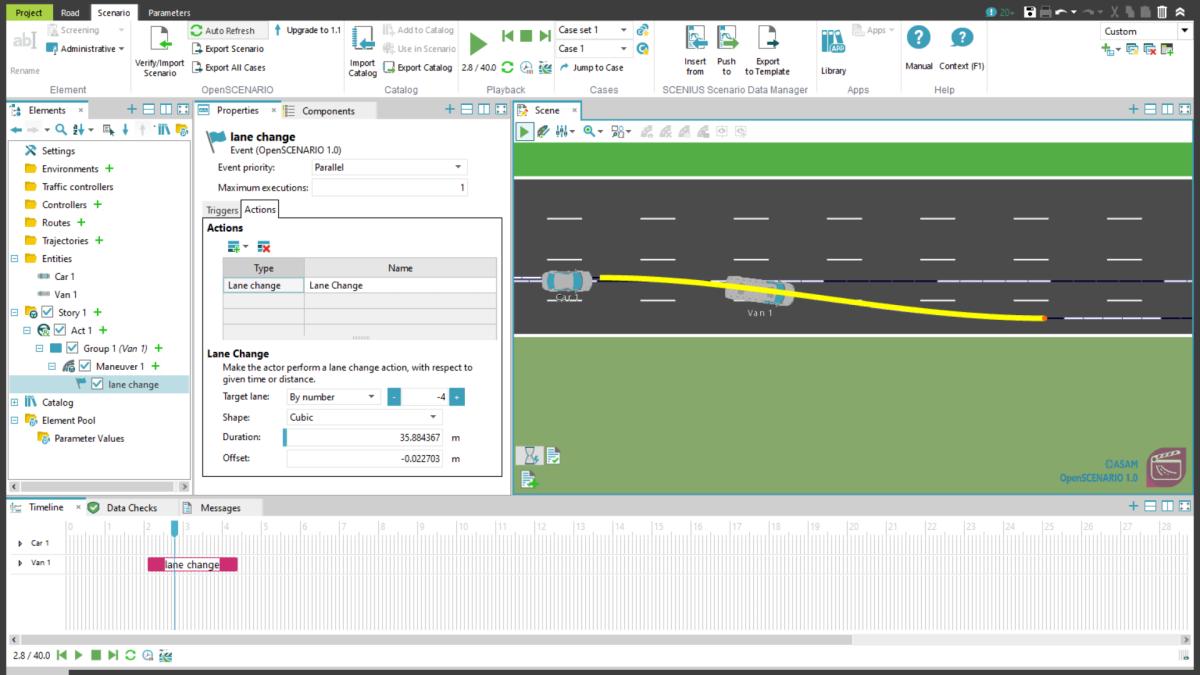Click the Manual help icon
Image resolution: width=1200 pixels, height=675 pixels.
pyautogui.click(x=918, y=40)
